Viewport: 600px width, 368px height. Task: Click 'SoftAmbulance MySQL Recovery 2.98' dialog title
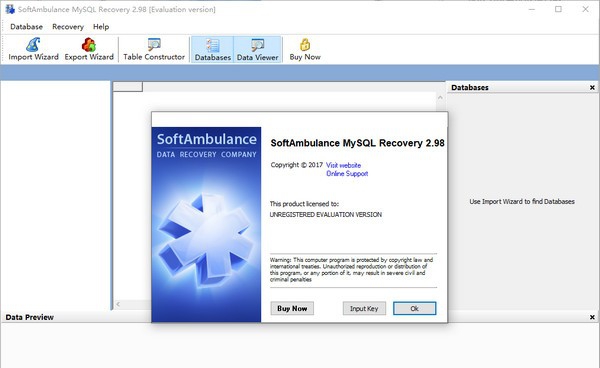(x=357, y=143)
